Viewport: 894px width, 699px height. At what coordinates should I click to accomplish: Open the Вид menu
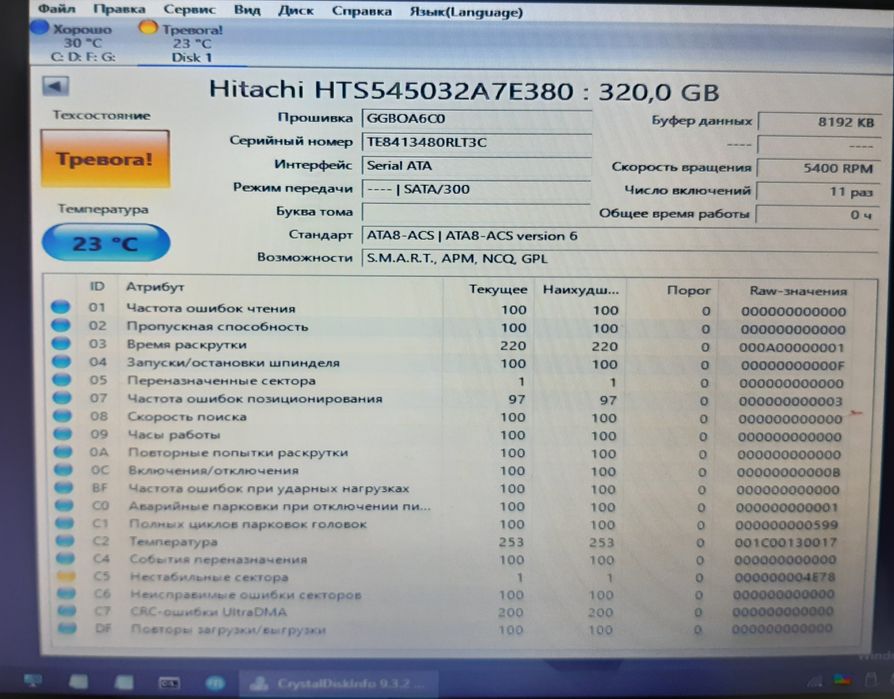(247, 11)
